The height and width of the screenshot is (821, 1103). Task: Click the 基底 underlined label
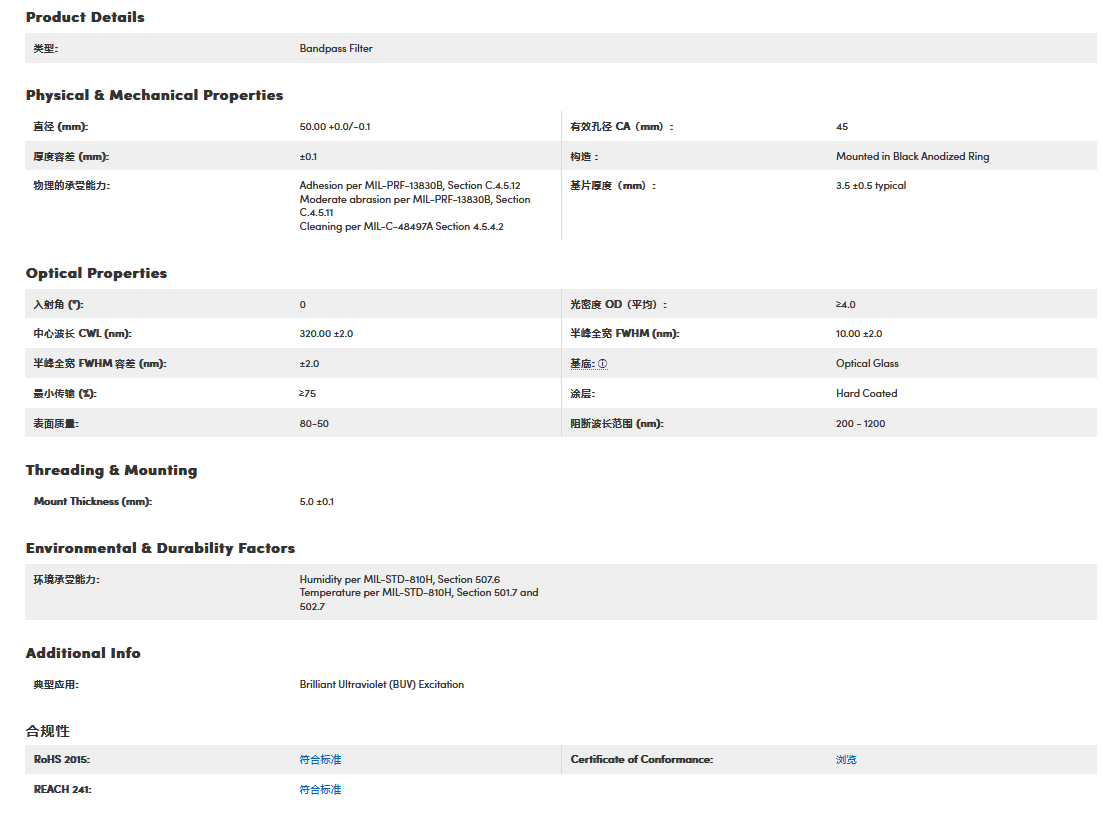pyautogui.click(x=582, y=364)
